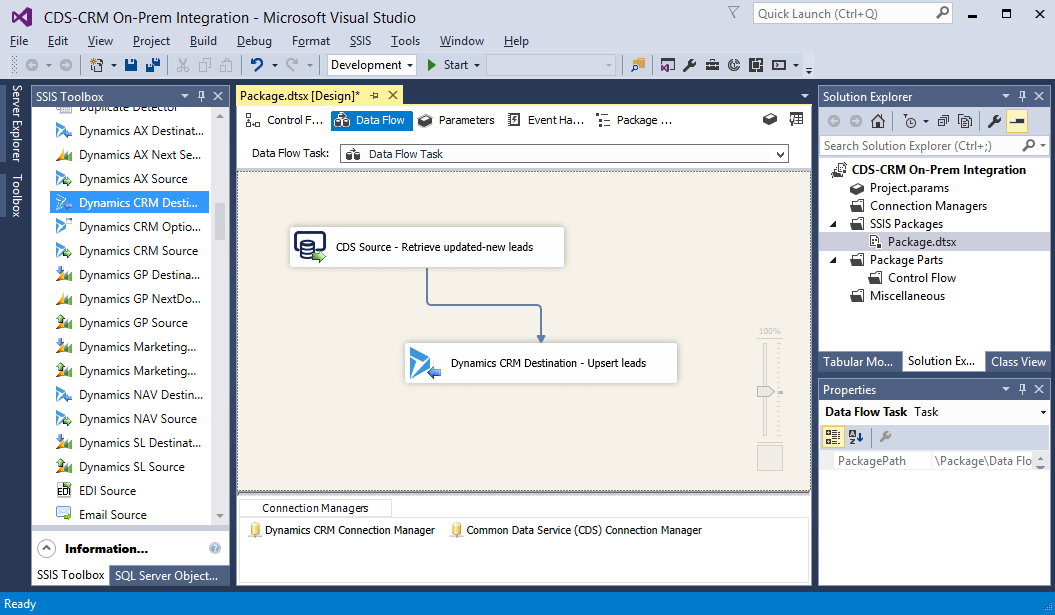Open the Start button dropdown arrow
This screenshot has width=1055, height=615.
point(477,65)
